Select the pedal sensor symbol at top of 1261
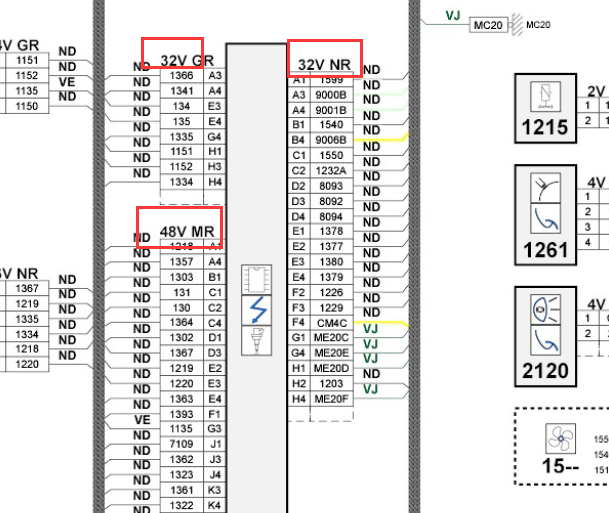Screen dimensions: 609x513 [545, 188]
